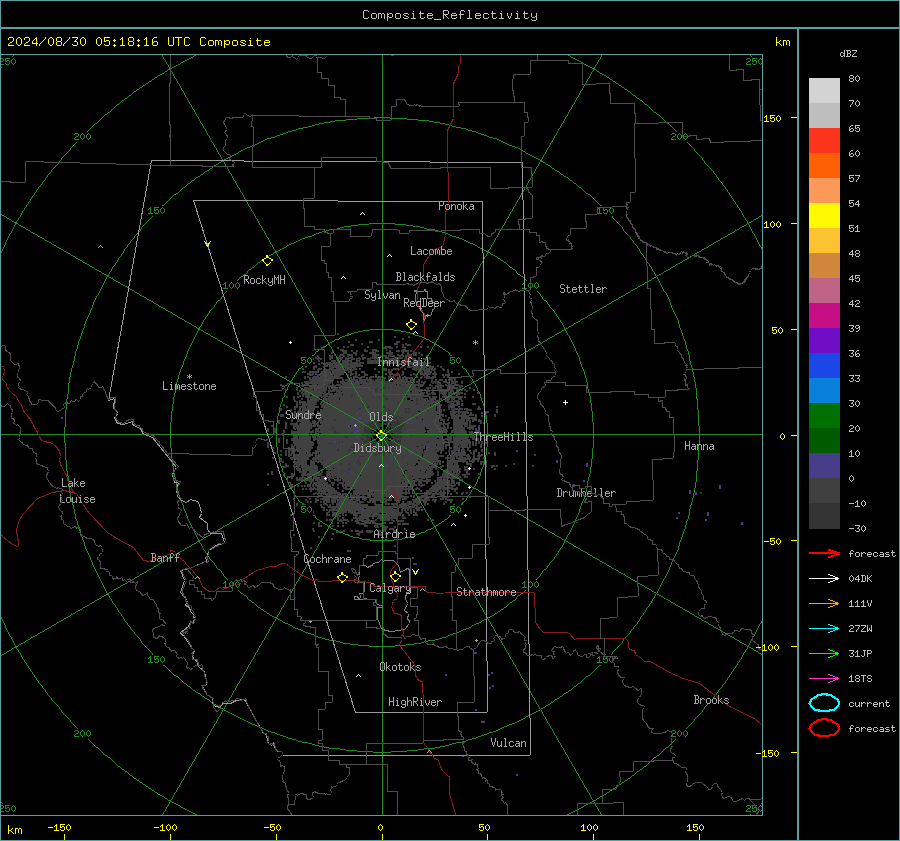
Task: Click the orange 111V arrow icon
Action: (824, 603)
